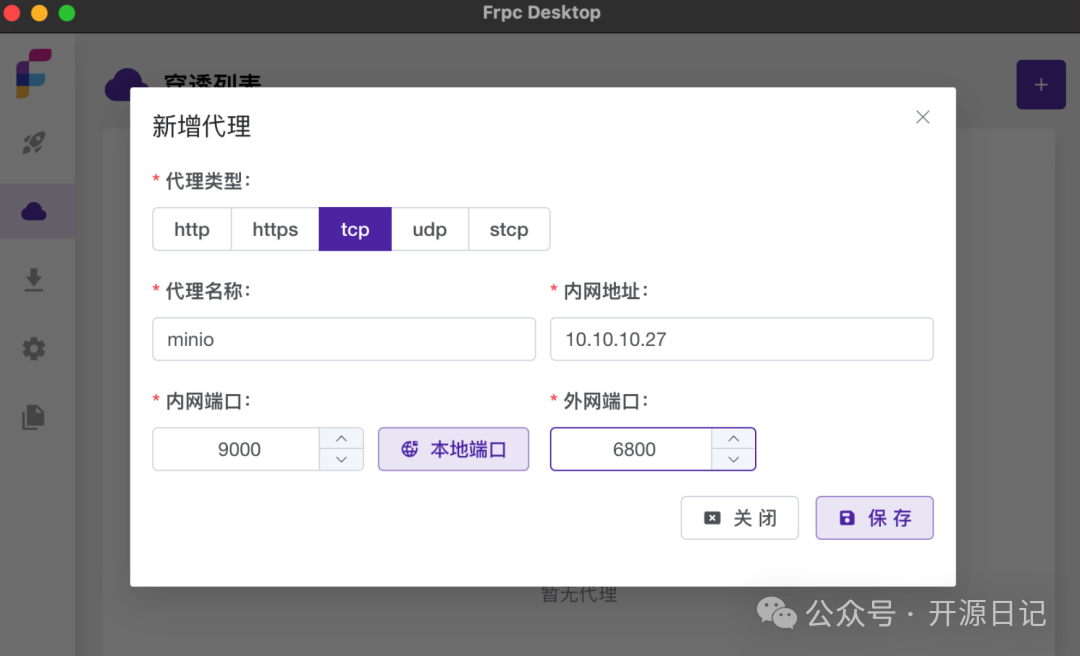The image size is (1080, 656).
Task: Open the logs/copy page from the sidebar
Action: click(x=34, y=417)
